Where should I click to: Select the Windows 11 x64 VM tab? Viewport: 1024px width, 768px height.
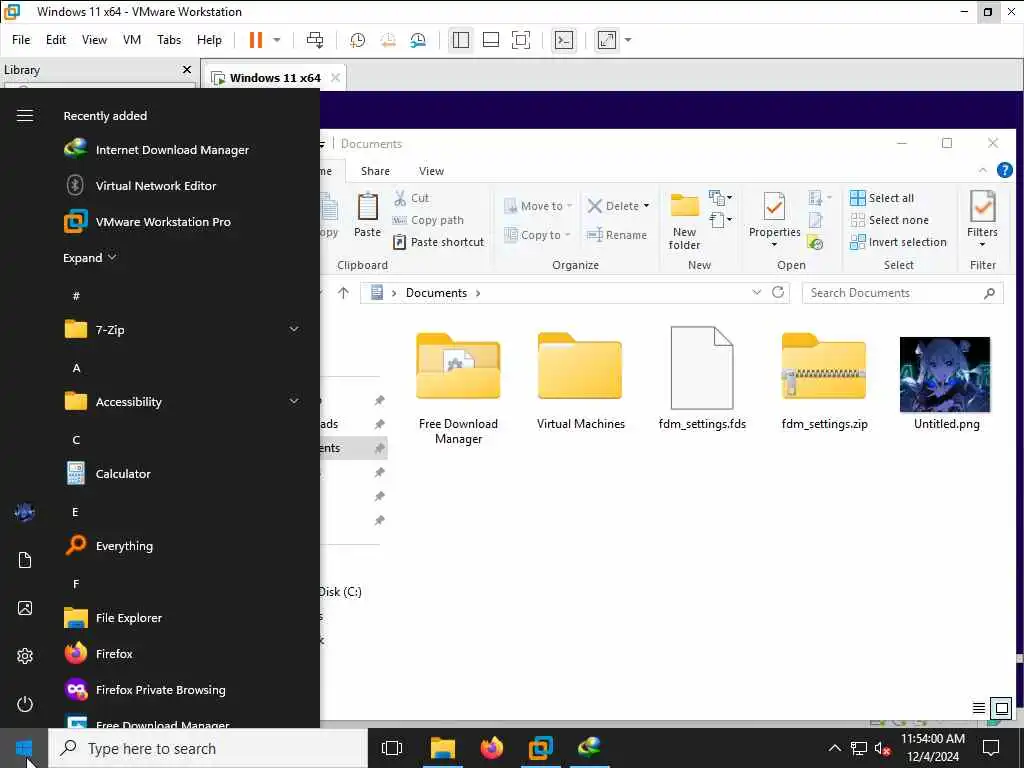pyautogui.click(x=274, y=77)
